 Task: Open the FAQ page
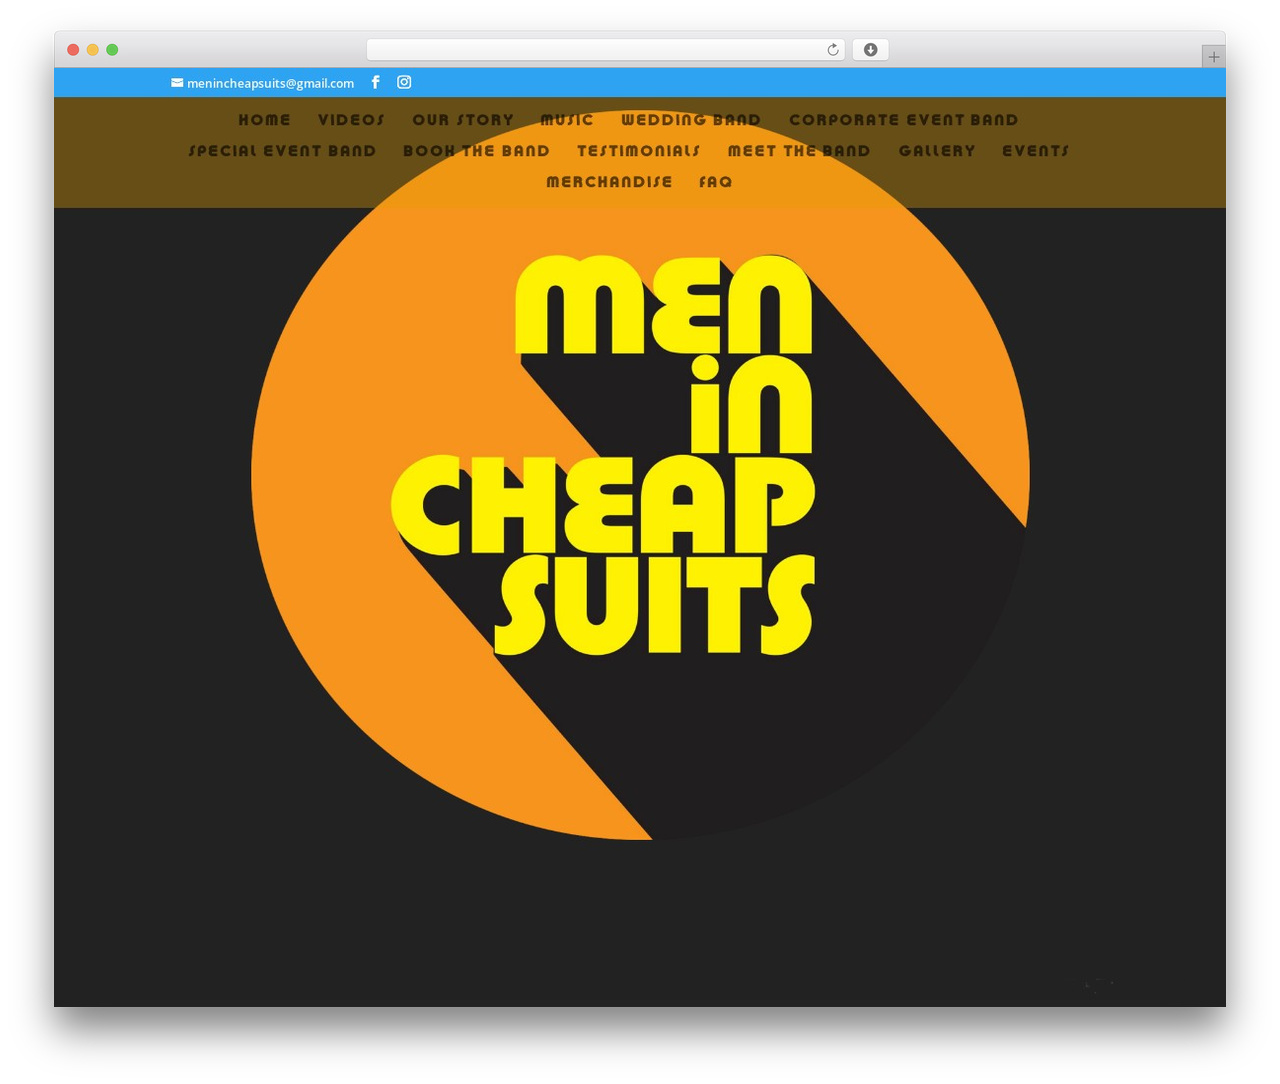(x=716, y=182)
